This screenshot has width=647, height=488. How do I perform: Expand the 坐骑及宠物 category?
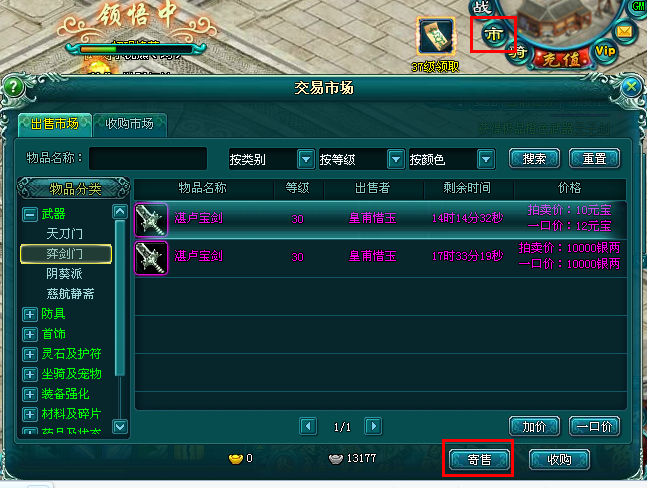(x=30, y=374)
